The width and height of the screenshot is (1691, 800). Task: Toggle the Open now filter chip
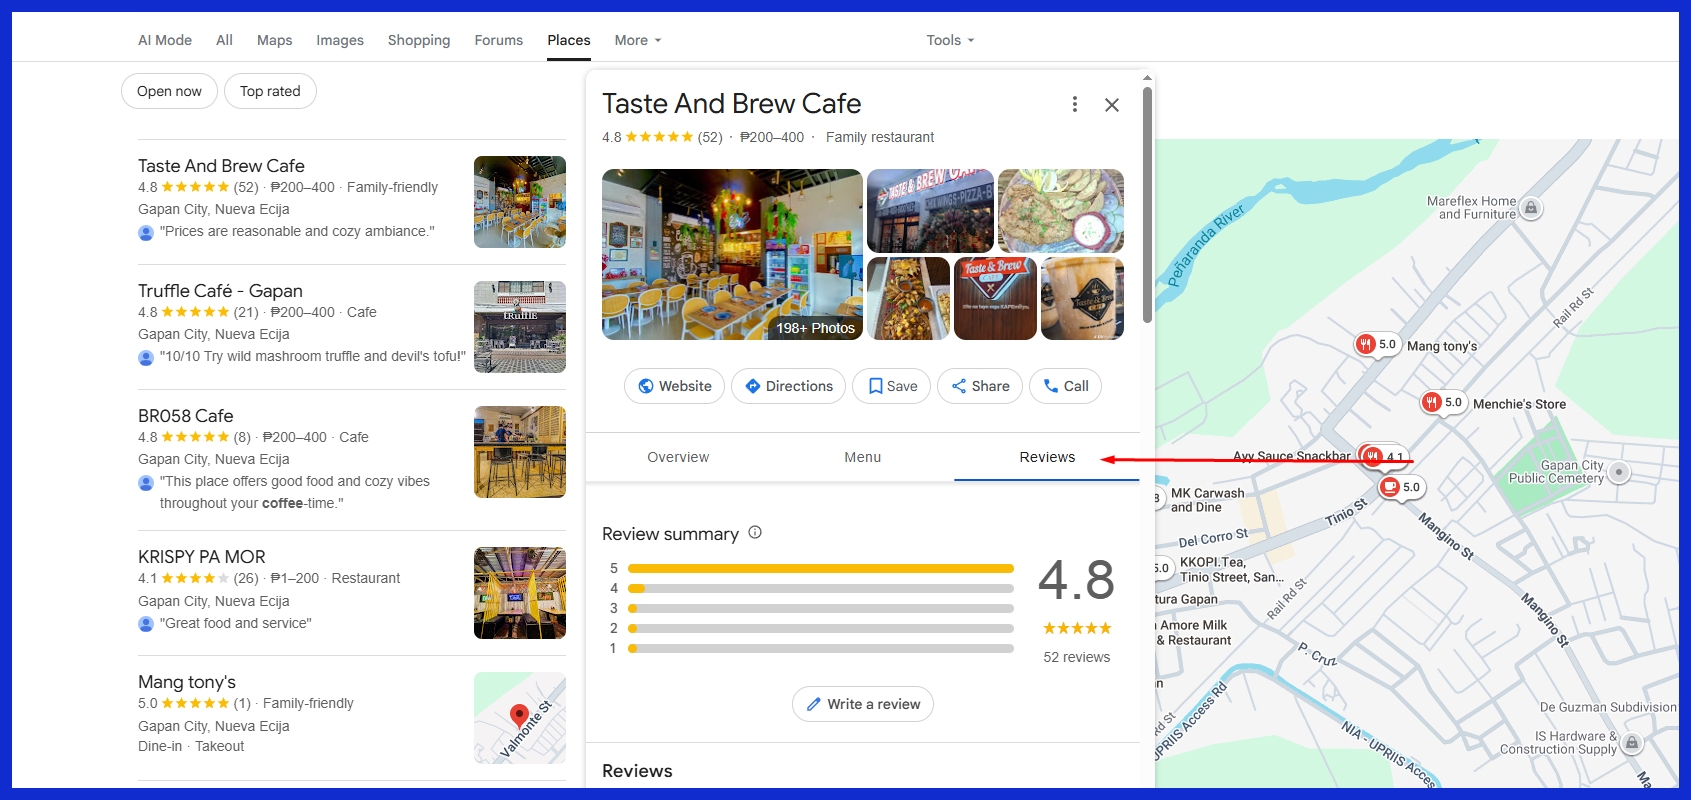click(x=169, y=91)
